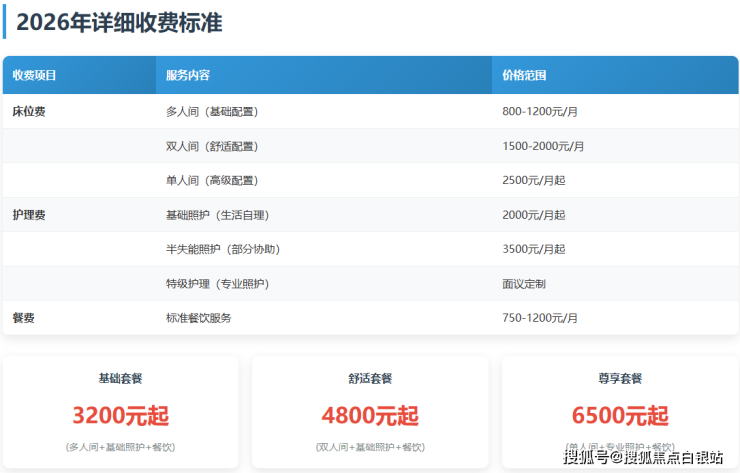Click the 护理费 row label
The image size is (740, 473).
29,215
